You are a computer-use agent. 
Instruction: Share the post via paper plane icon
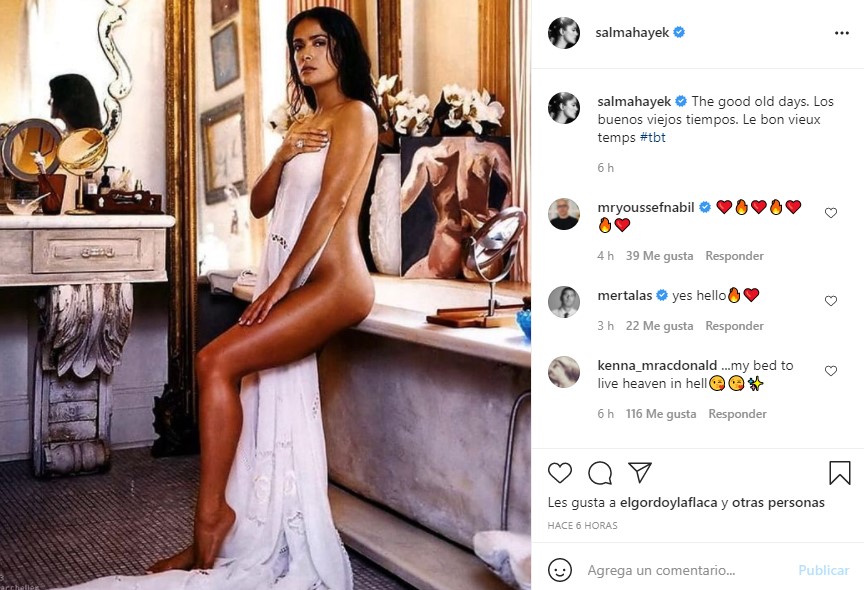[640, 473]
